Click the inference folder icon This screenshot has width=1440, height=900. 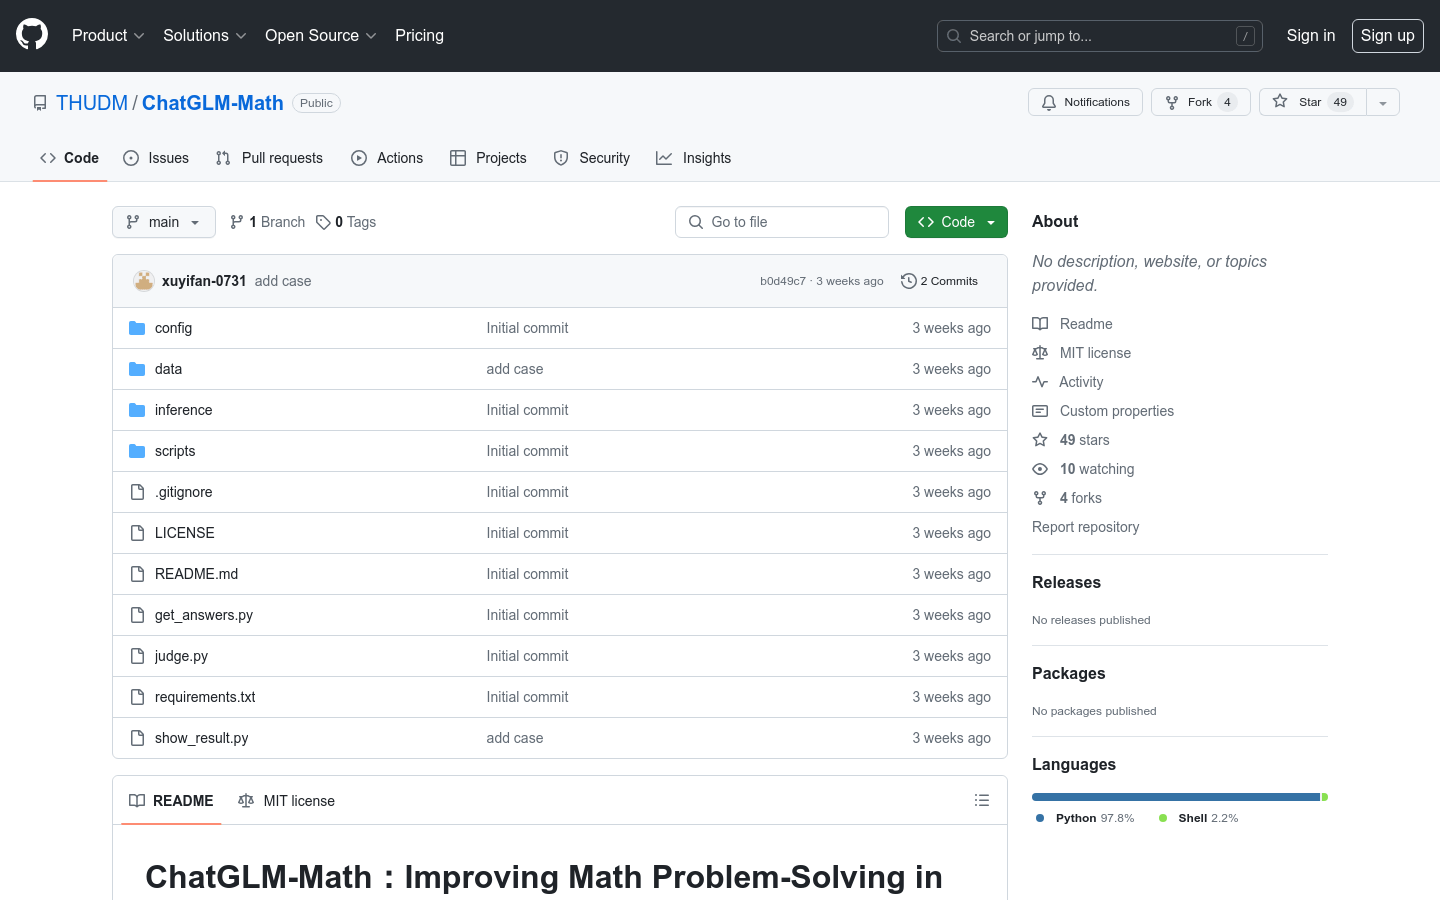coord(137,410)
